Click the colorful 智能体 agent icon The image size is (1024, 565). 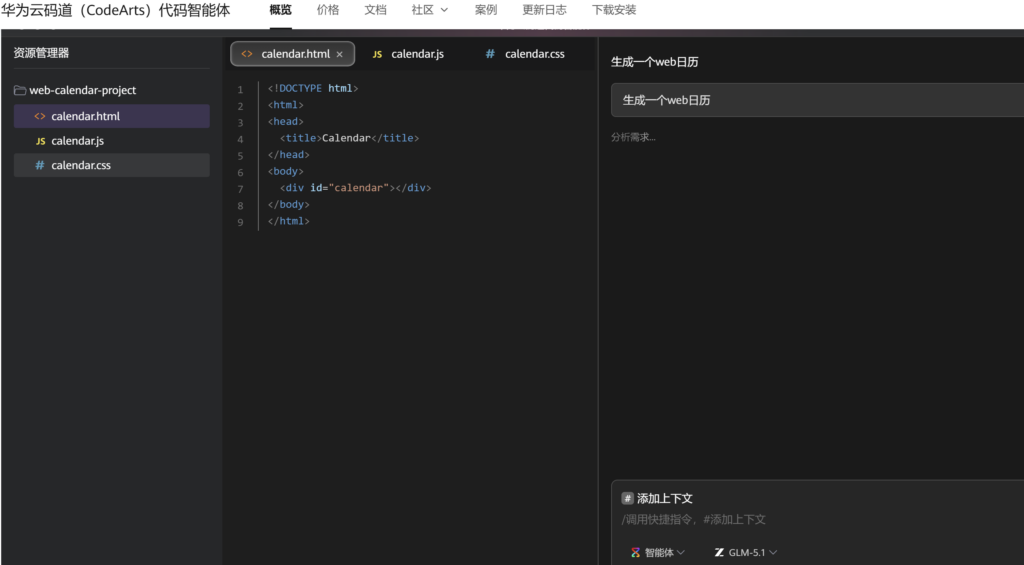coord(635,553)
